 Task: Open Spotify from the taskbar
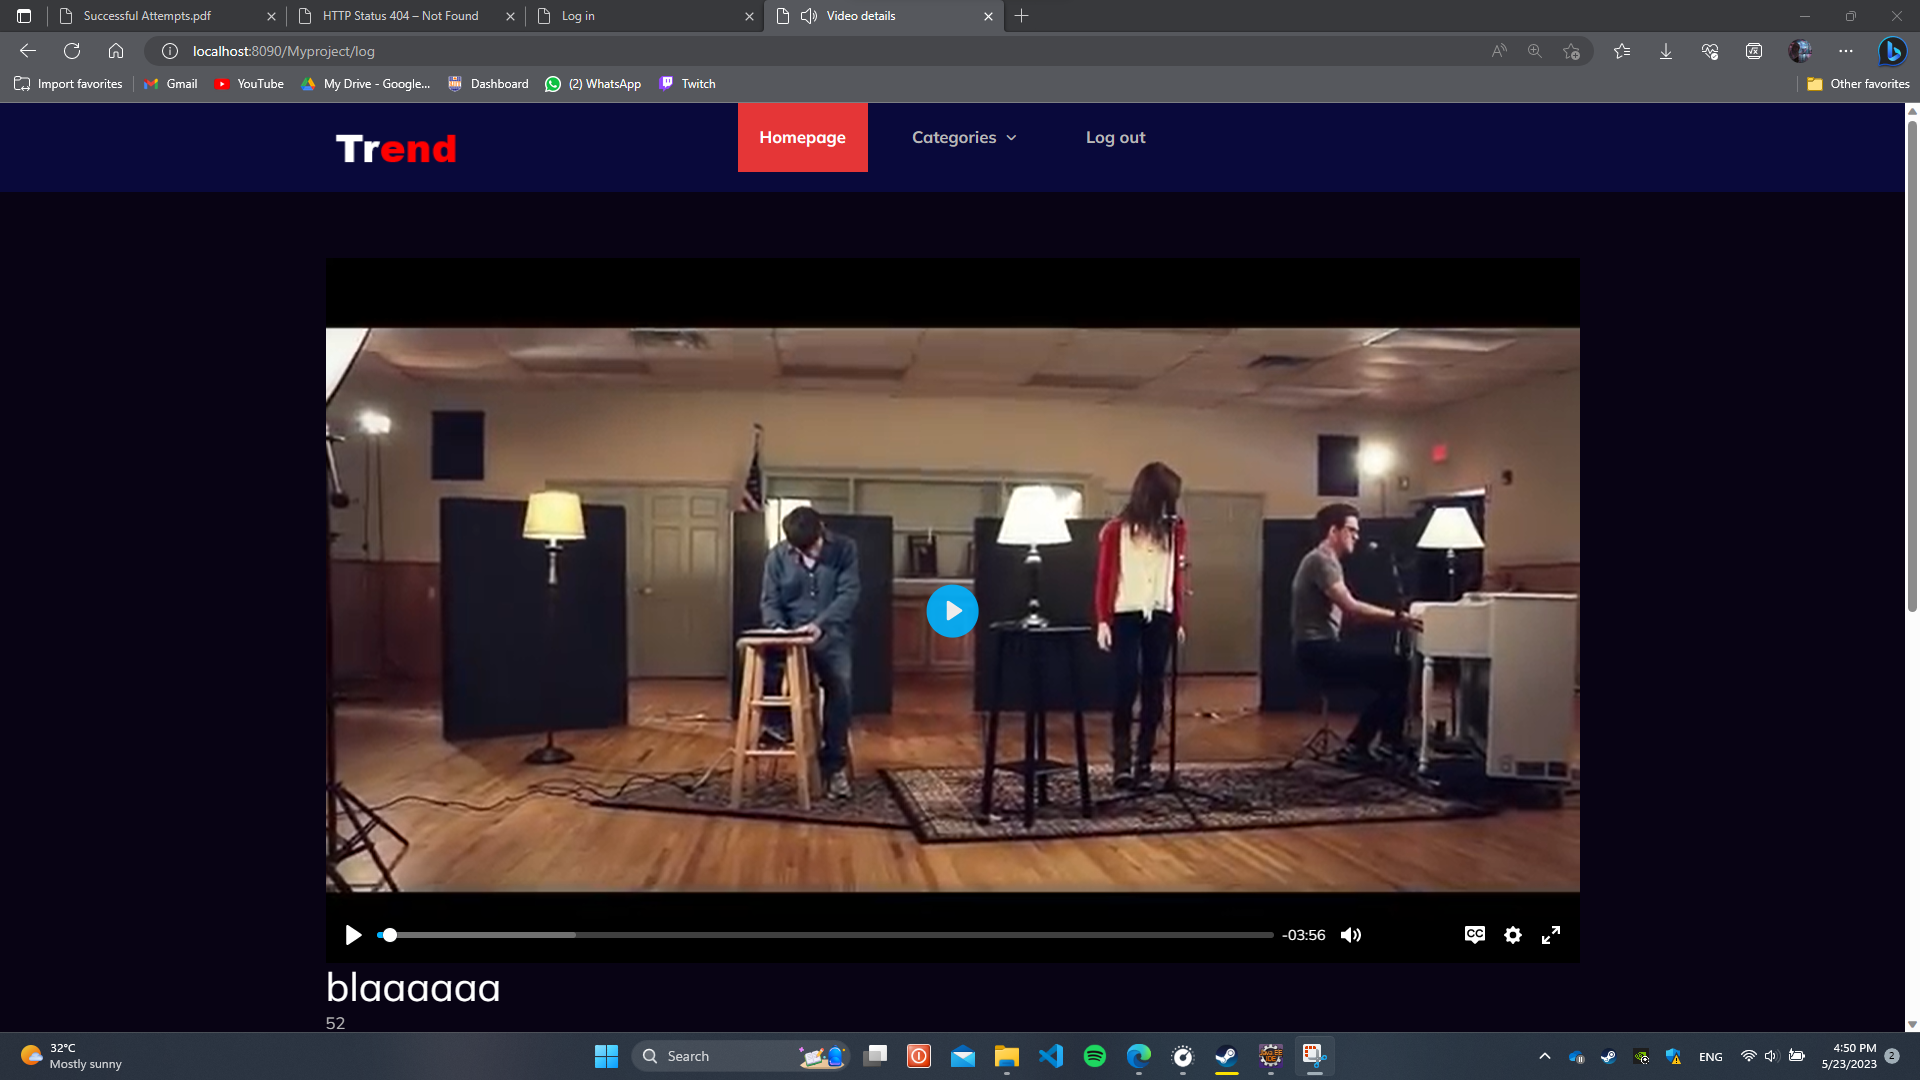click(1095, 1056)
